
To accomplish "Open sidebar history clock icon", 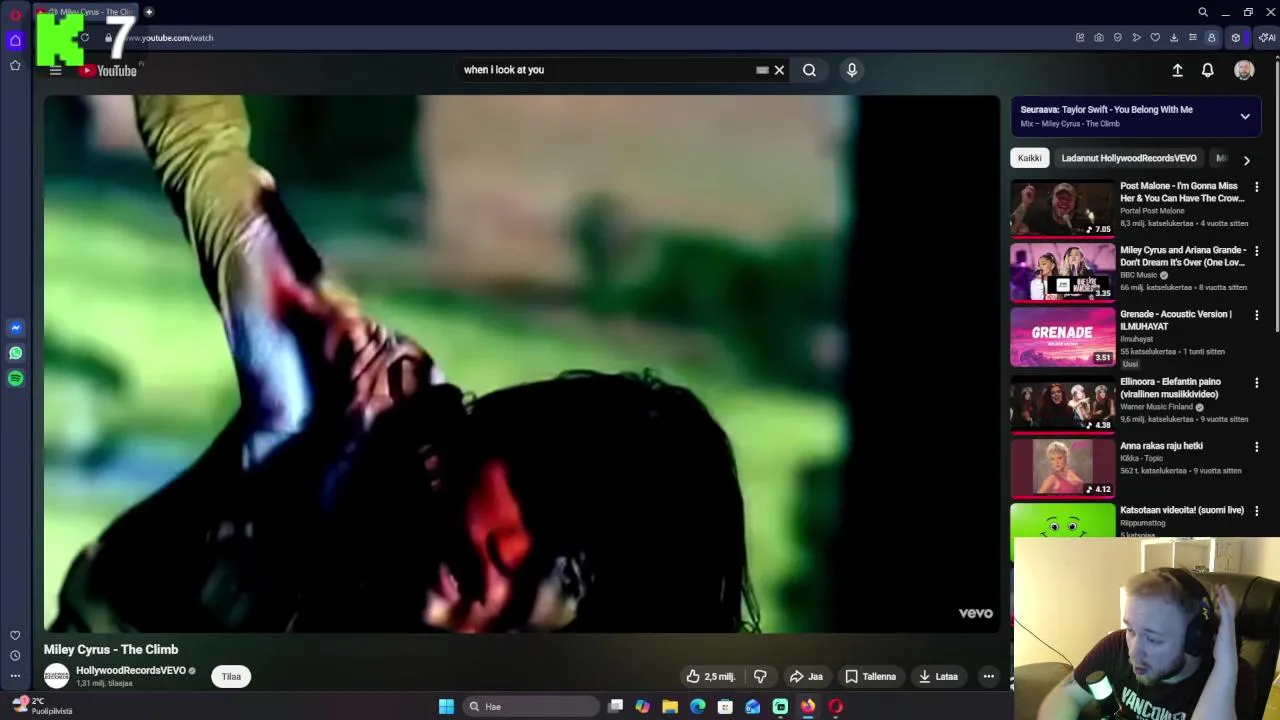I will pyautogui.click(x=15, y=656).
